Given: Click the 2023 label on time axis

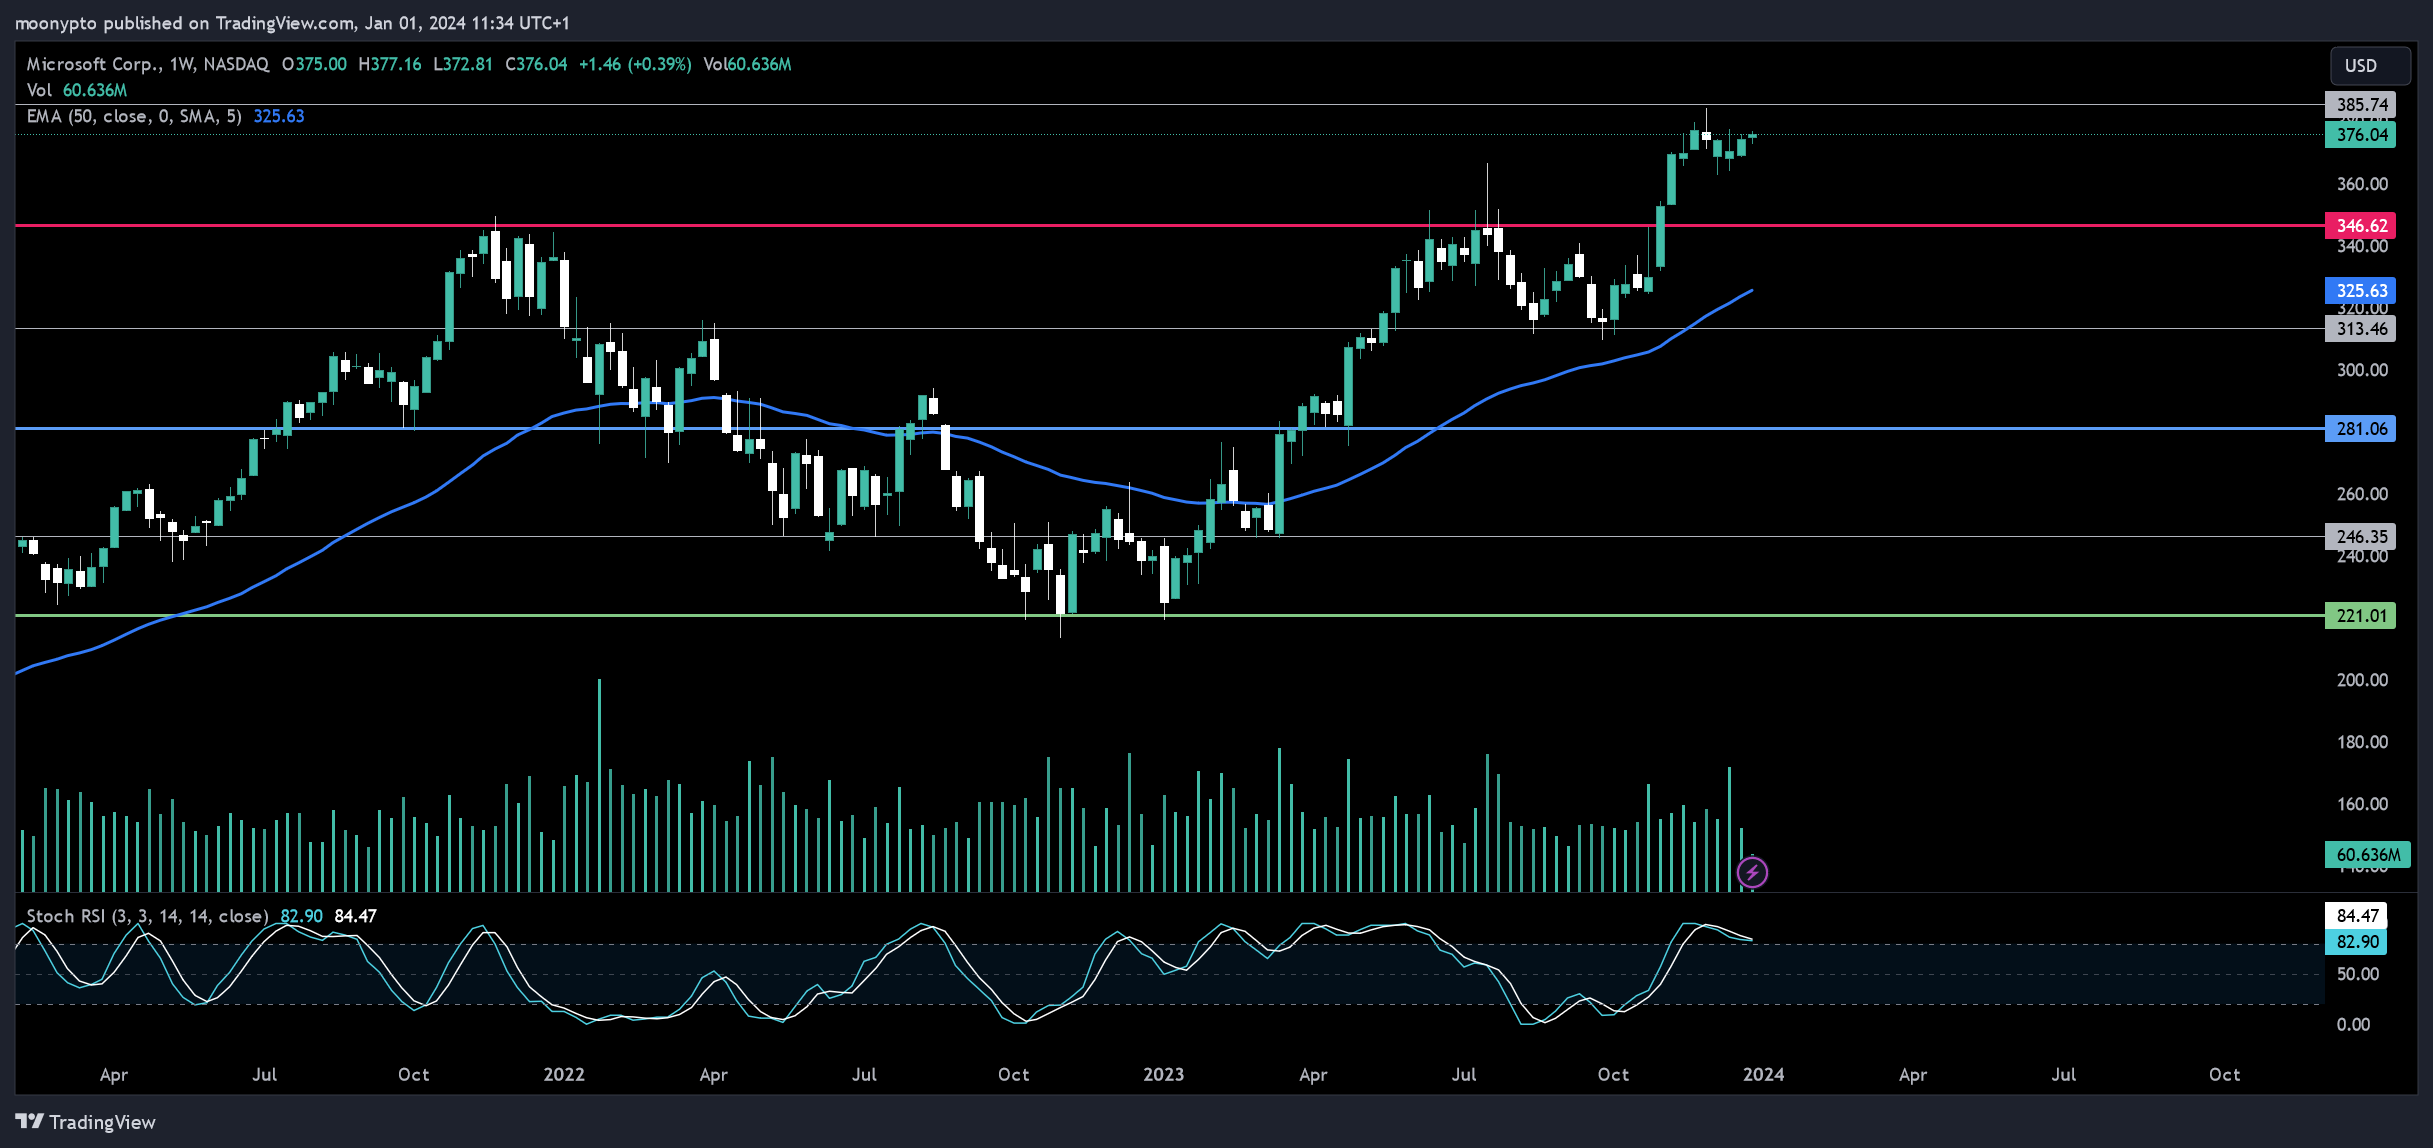Looking at the screenshot, I should [x=1164, y=1075].
